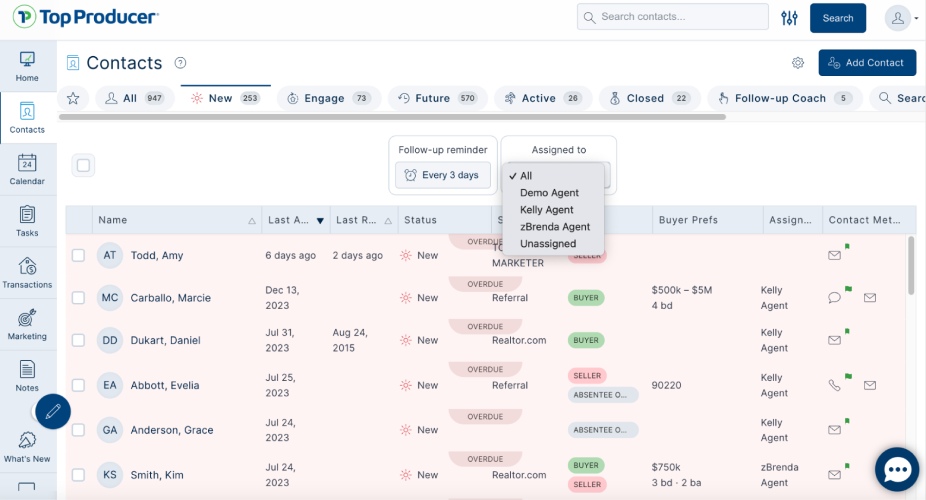Select the Dukart, Daniel row checkbox
The height and width of the screenshot is (500, 926).
click(78, 340)
